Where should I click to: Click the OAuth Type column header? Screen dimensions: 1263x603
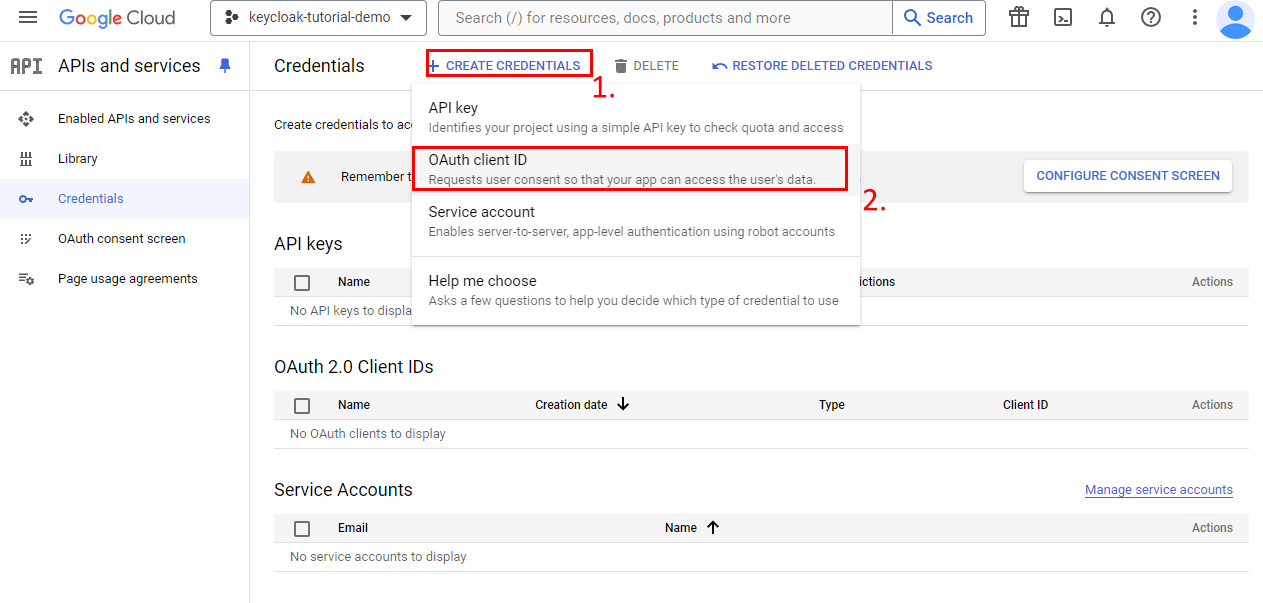[831, 405]
